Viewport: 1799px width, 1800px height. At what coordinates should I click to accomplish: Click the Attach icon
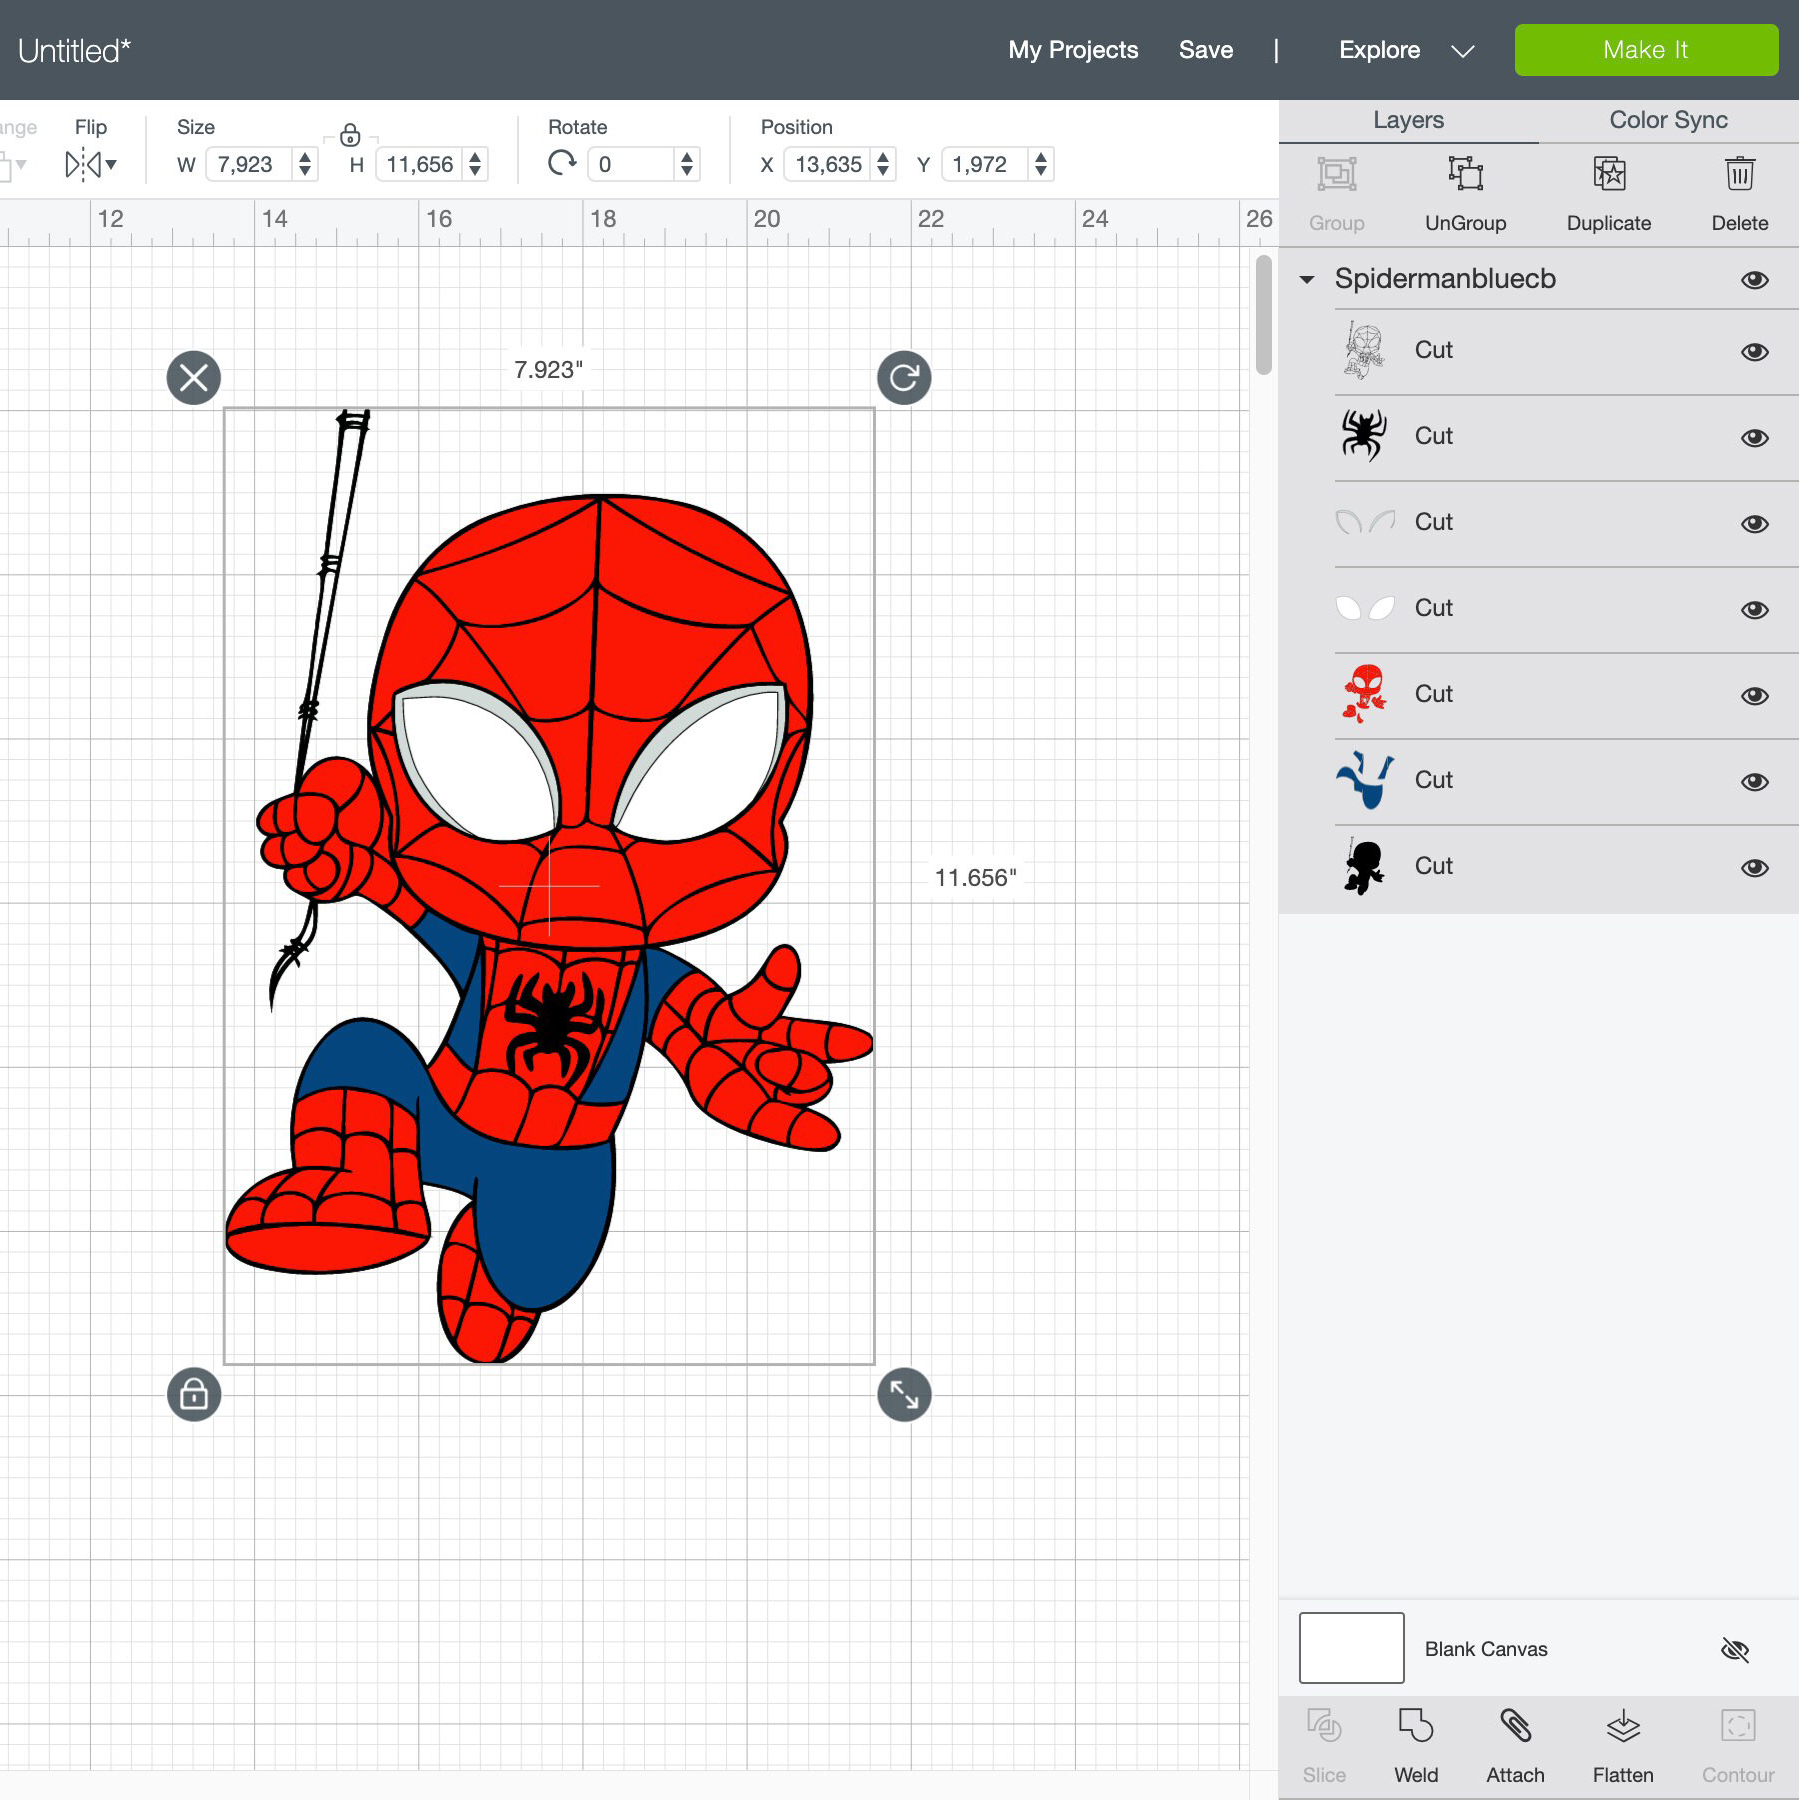pyautogui.click(x=1516, y=1728)
